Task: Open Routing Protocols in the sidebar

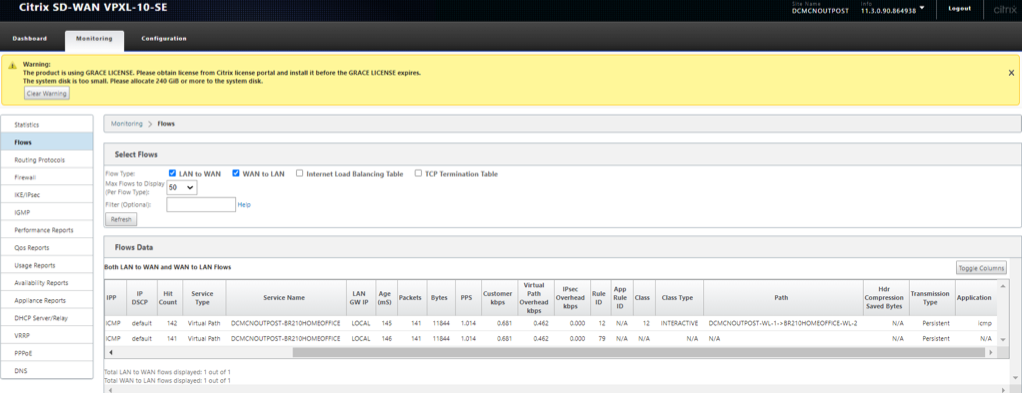Action: click(47, 159)
